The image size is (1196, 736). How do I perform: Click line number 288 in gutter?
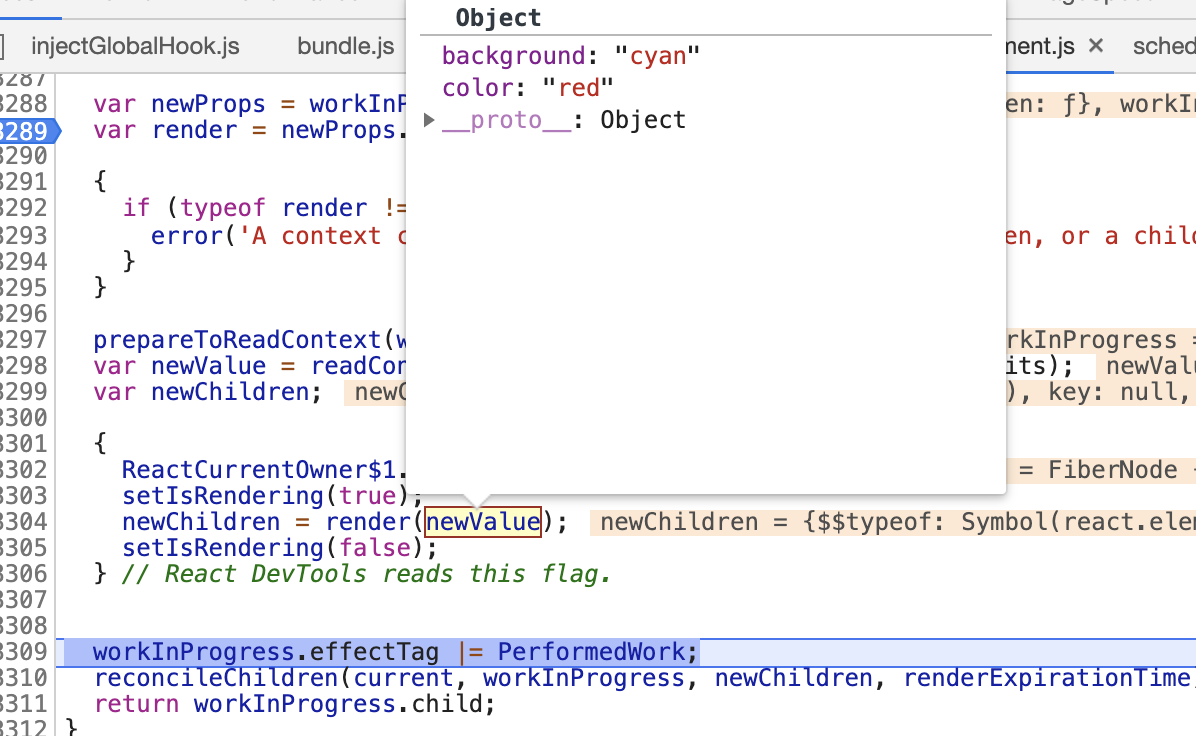(x=24, y=104)
